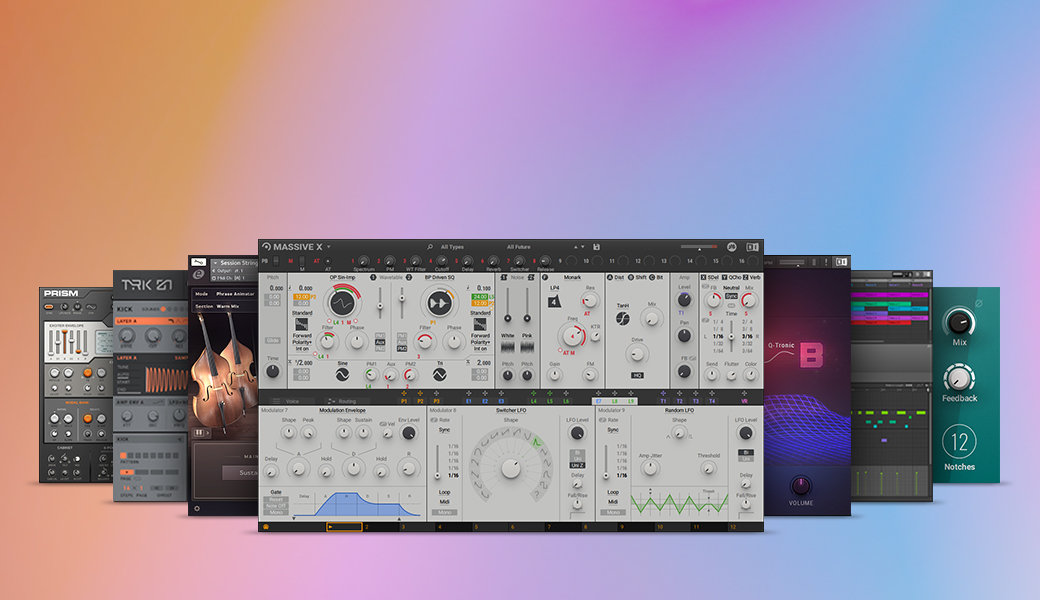Image resolution: width=1040 pixels, height=600 pixels.
Task: Select the Sine oscillator waveform icon
Action: pos(342,375)
